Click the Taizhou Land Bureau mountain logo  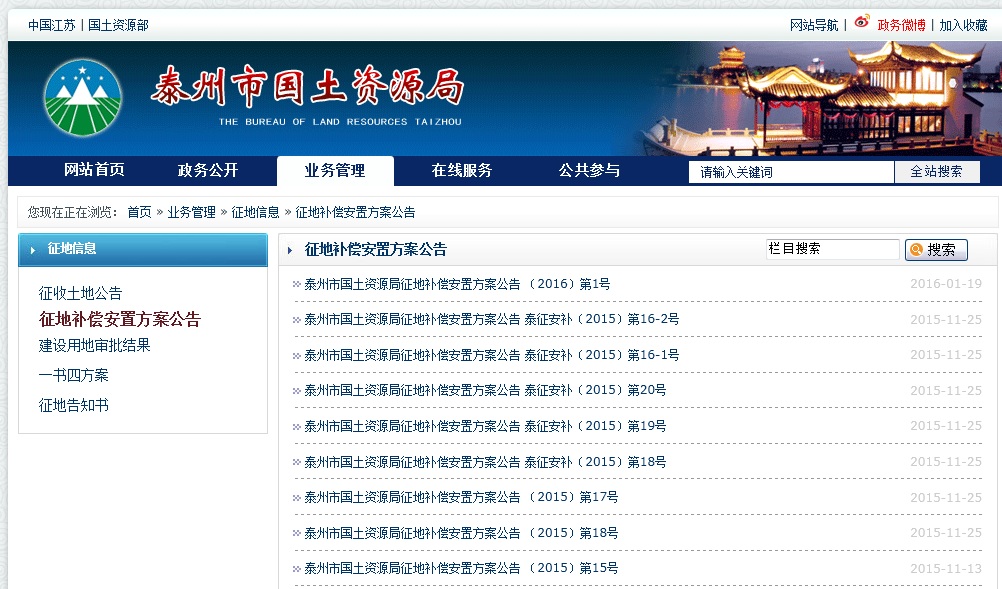tap(82, 98)
